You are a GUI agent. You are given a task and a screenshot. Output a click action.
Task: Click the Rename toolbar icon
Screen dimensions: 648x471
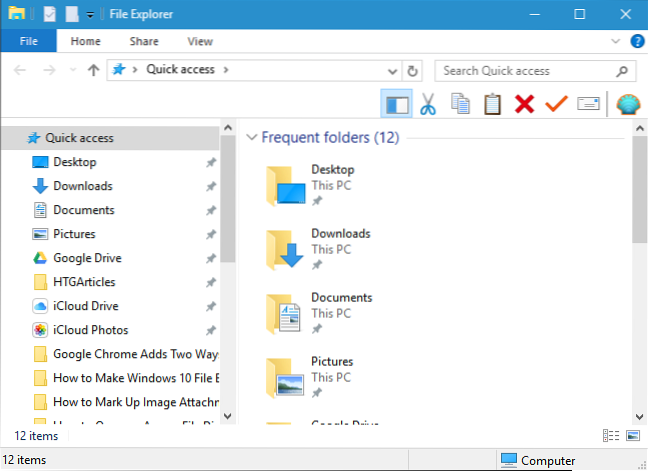tap(588, 104)
